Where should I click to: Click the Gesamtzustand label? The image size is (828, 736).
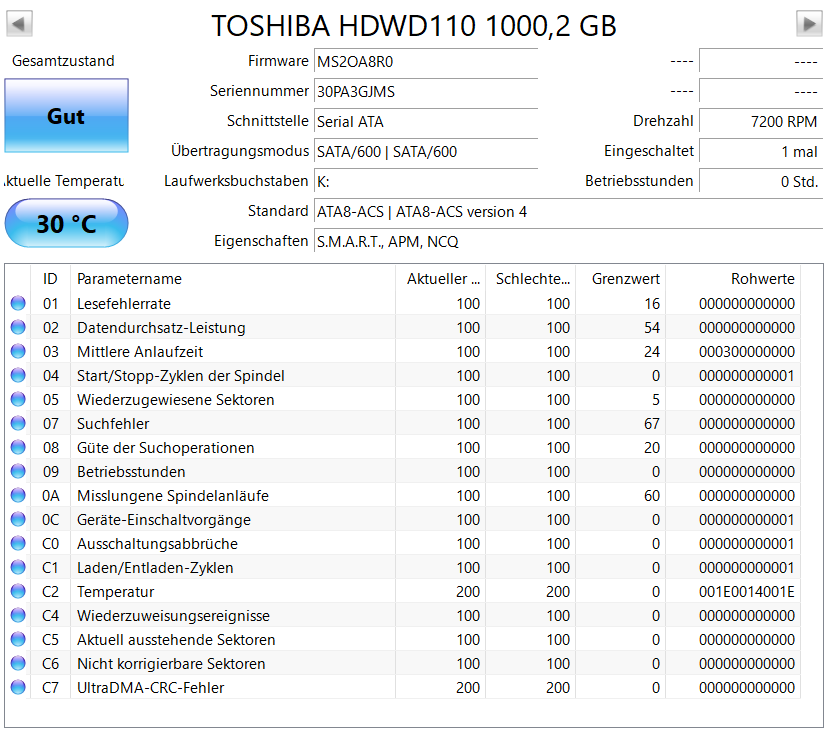63,61
